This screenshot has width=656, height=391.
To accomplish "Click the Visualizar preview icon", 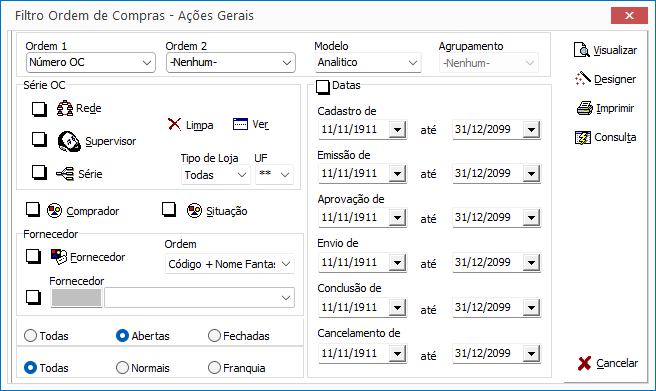I will (x=582, y=50).
